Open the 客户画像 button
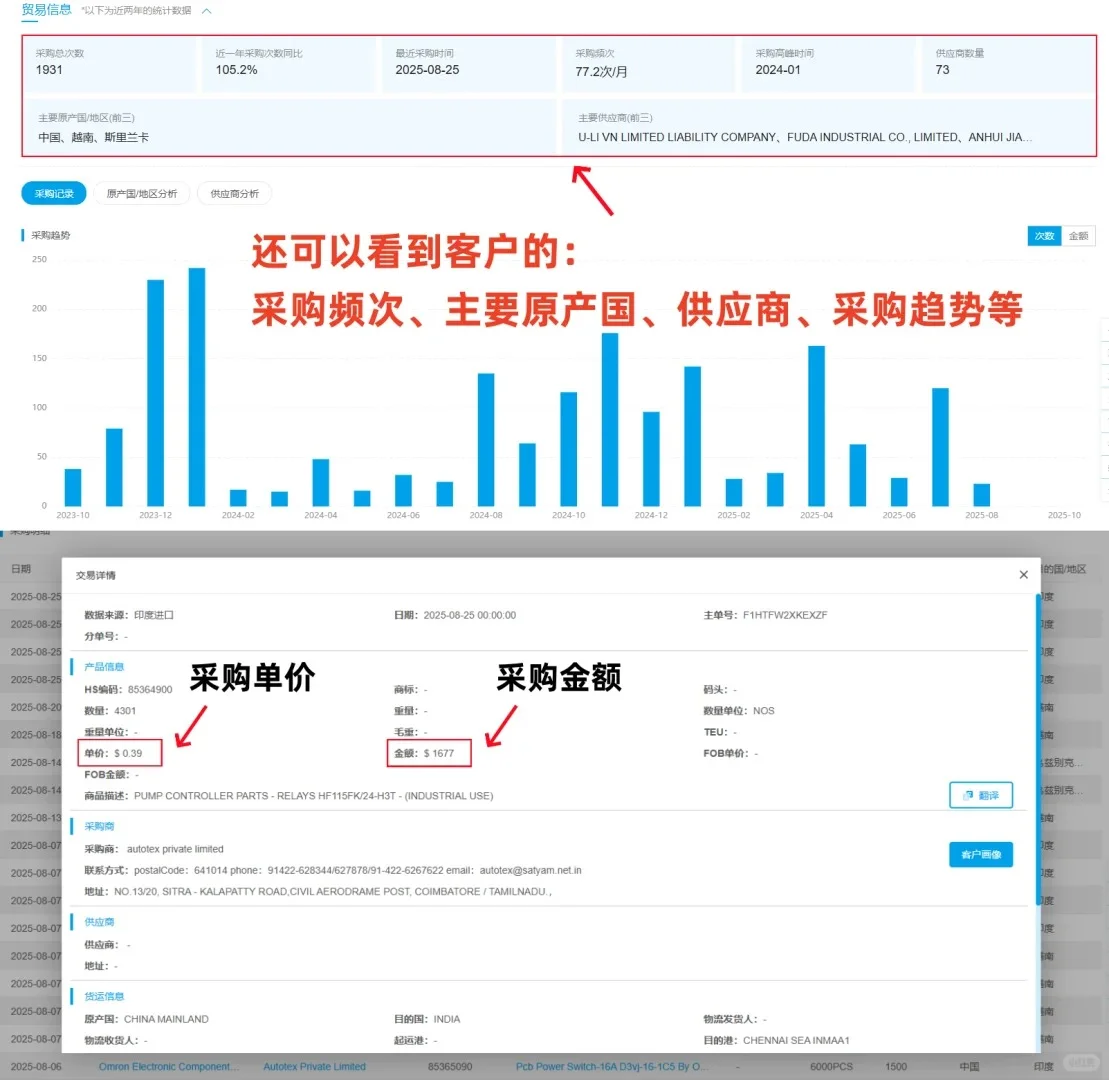 tap(981, 854)
